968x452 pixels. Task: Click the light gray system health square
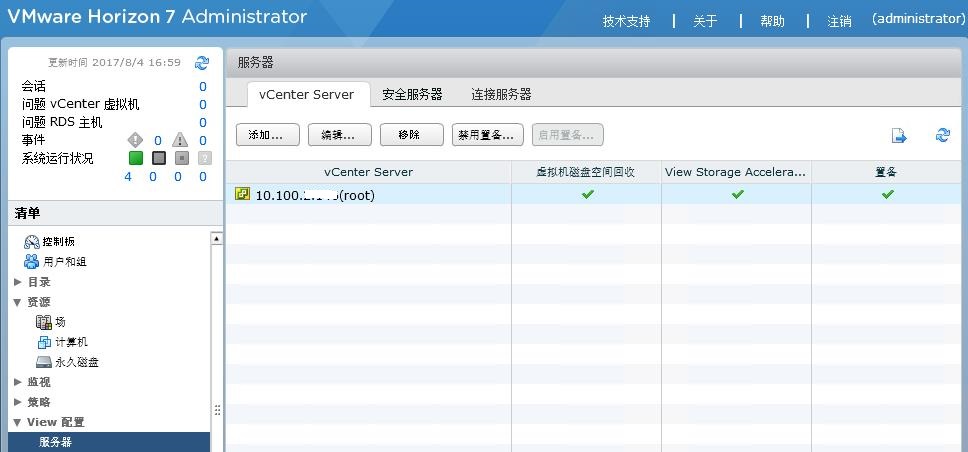(x=182, y=158)
